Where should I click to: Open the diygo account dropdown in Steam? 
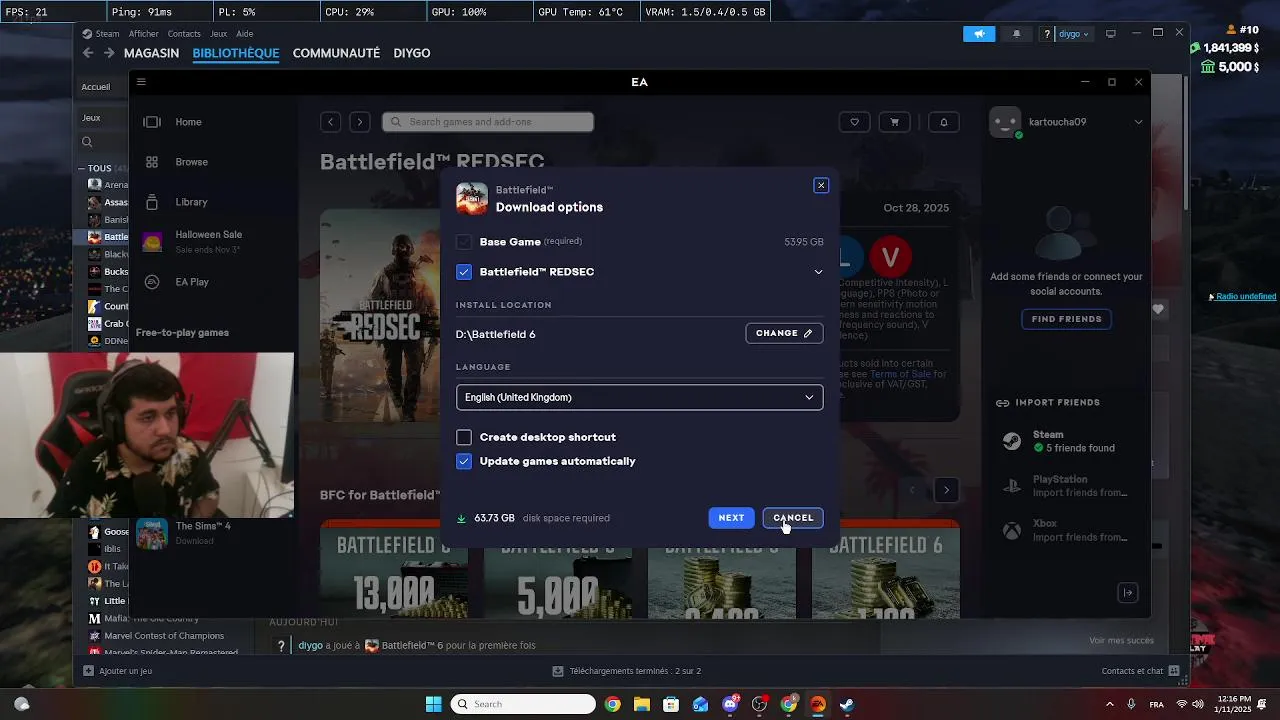1074,34
